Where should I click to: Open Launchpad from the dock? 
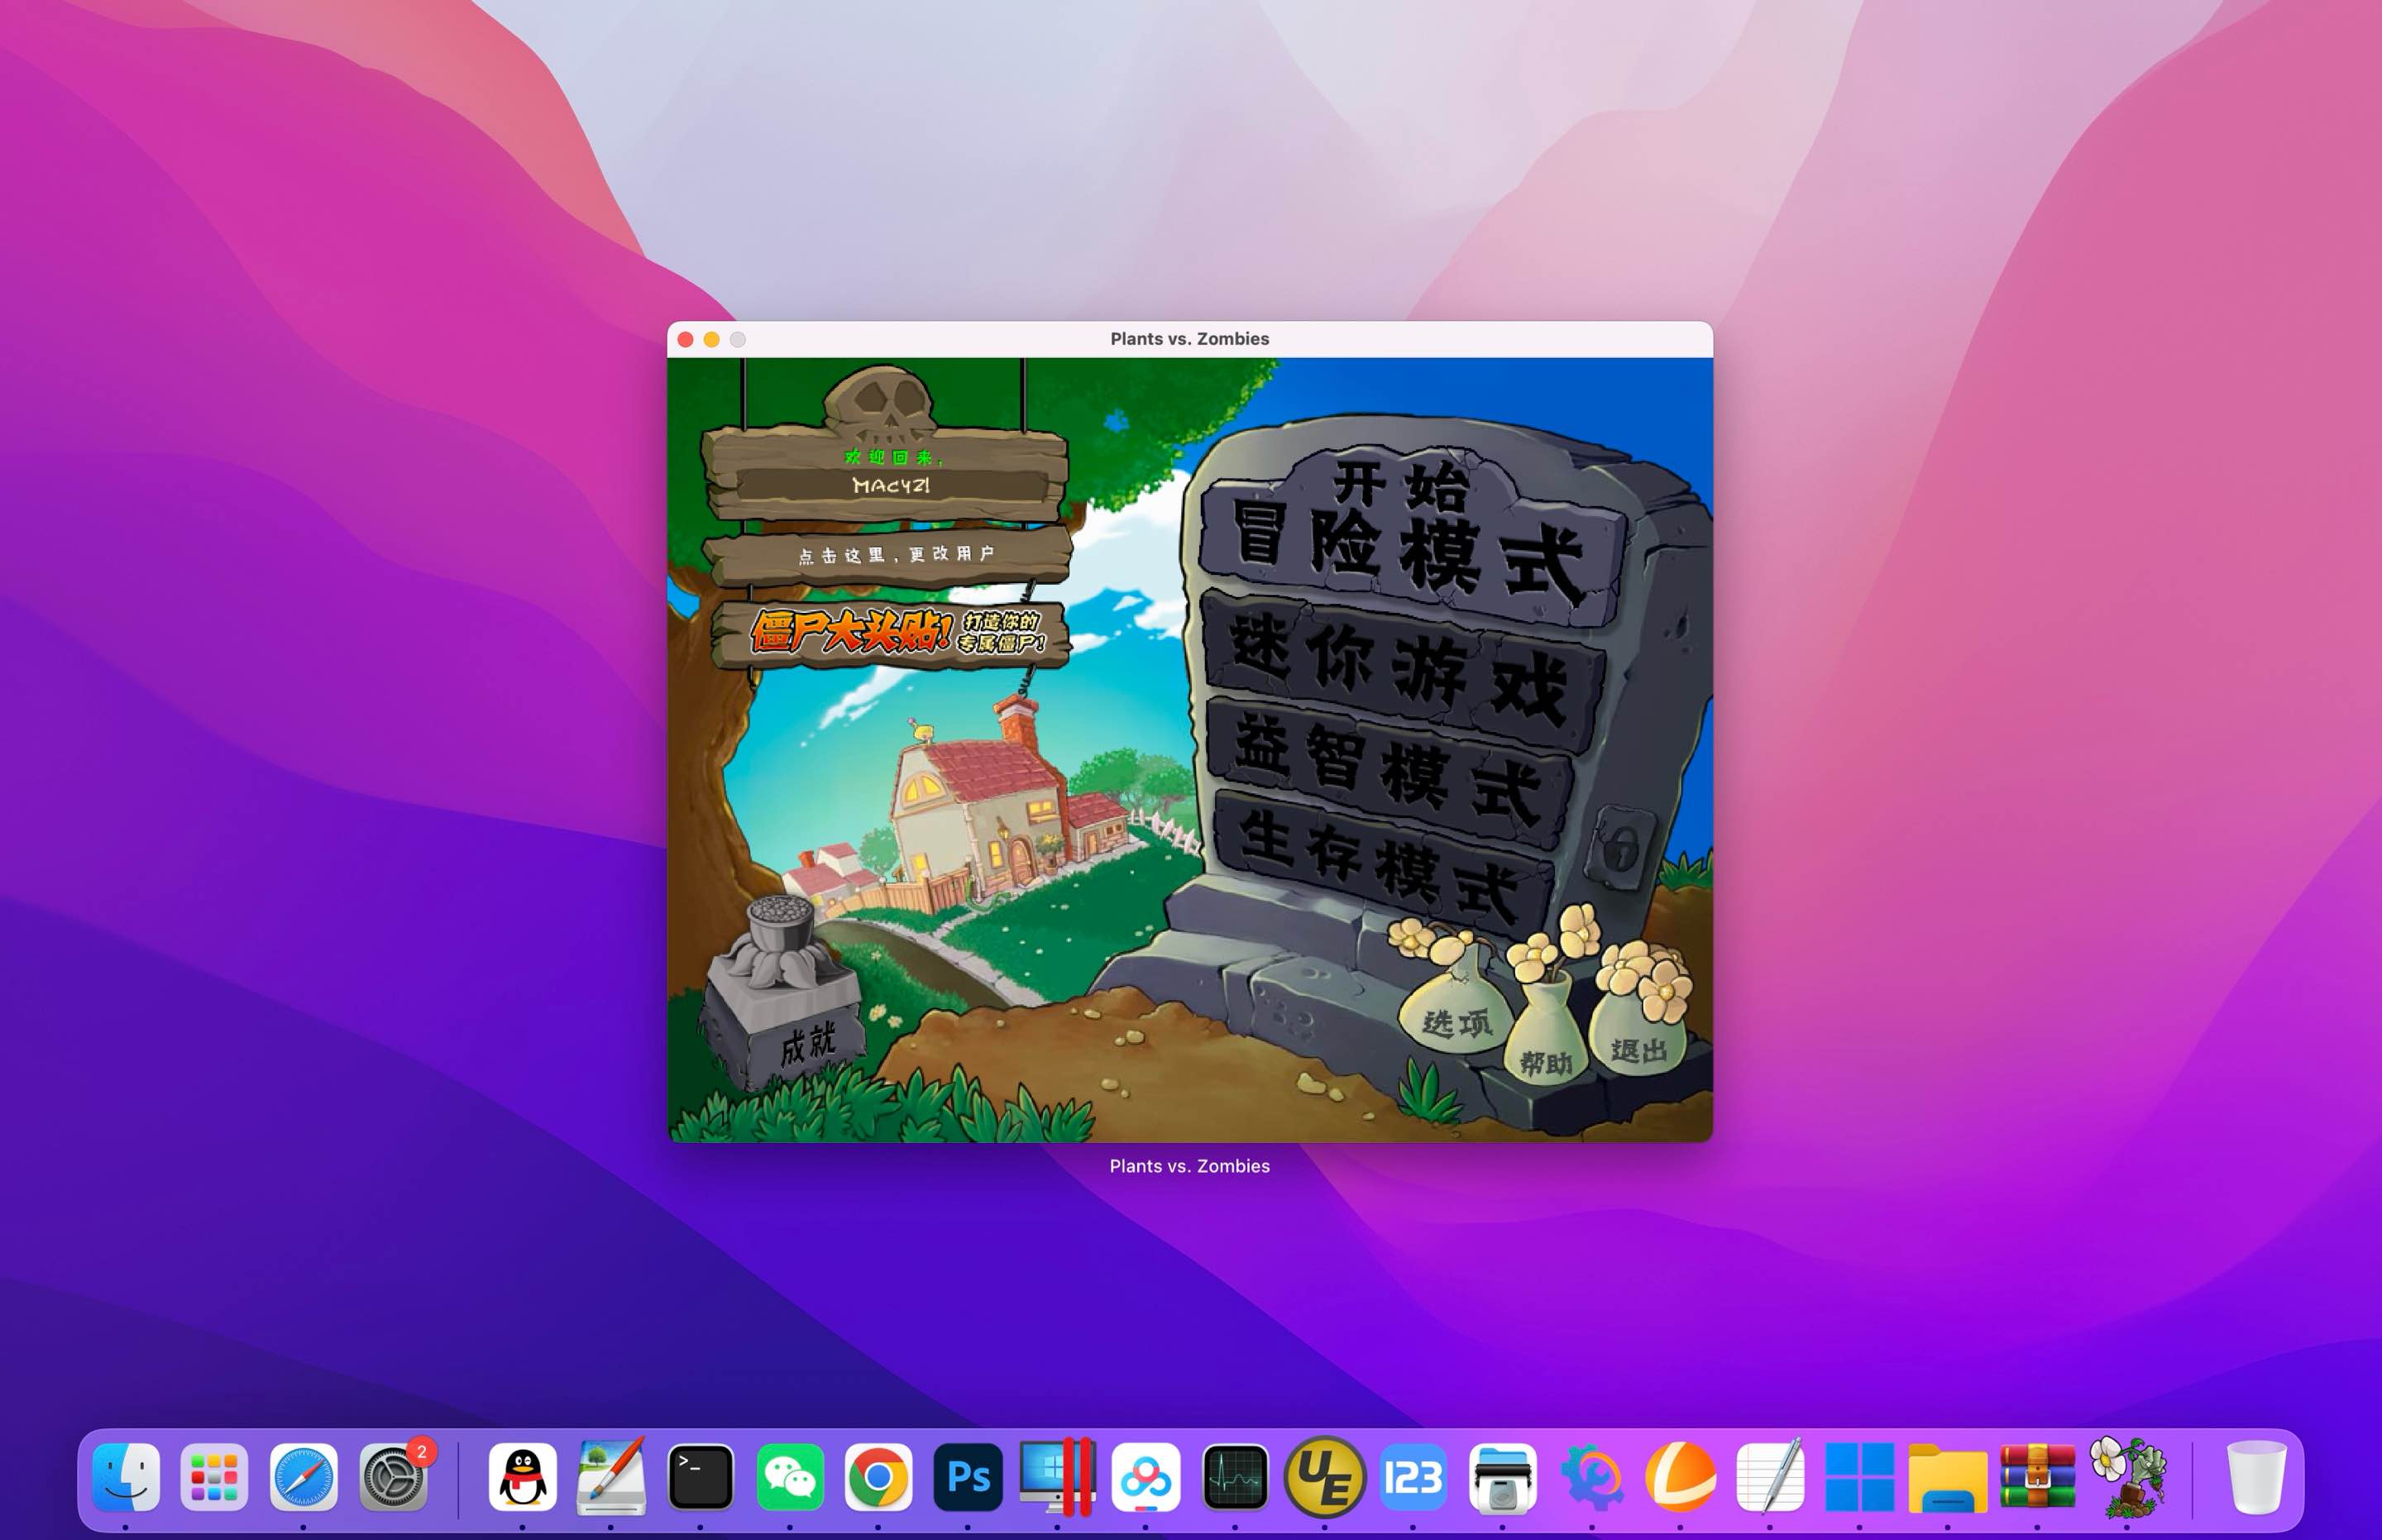pyautogui.click(x=214, y=1477)
